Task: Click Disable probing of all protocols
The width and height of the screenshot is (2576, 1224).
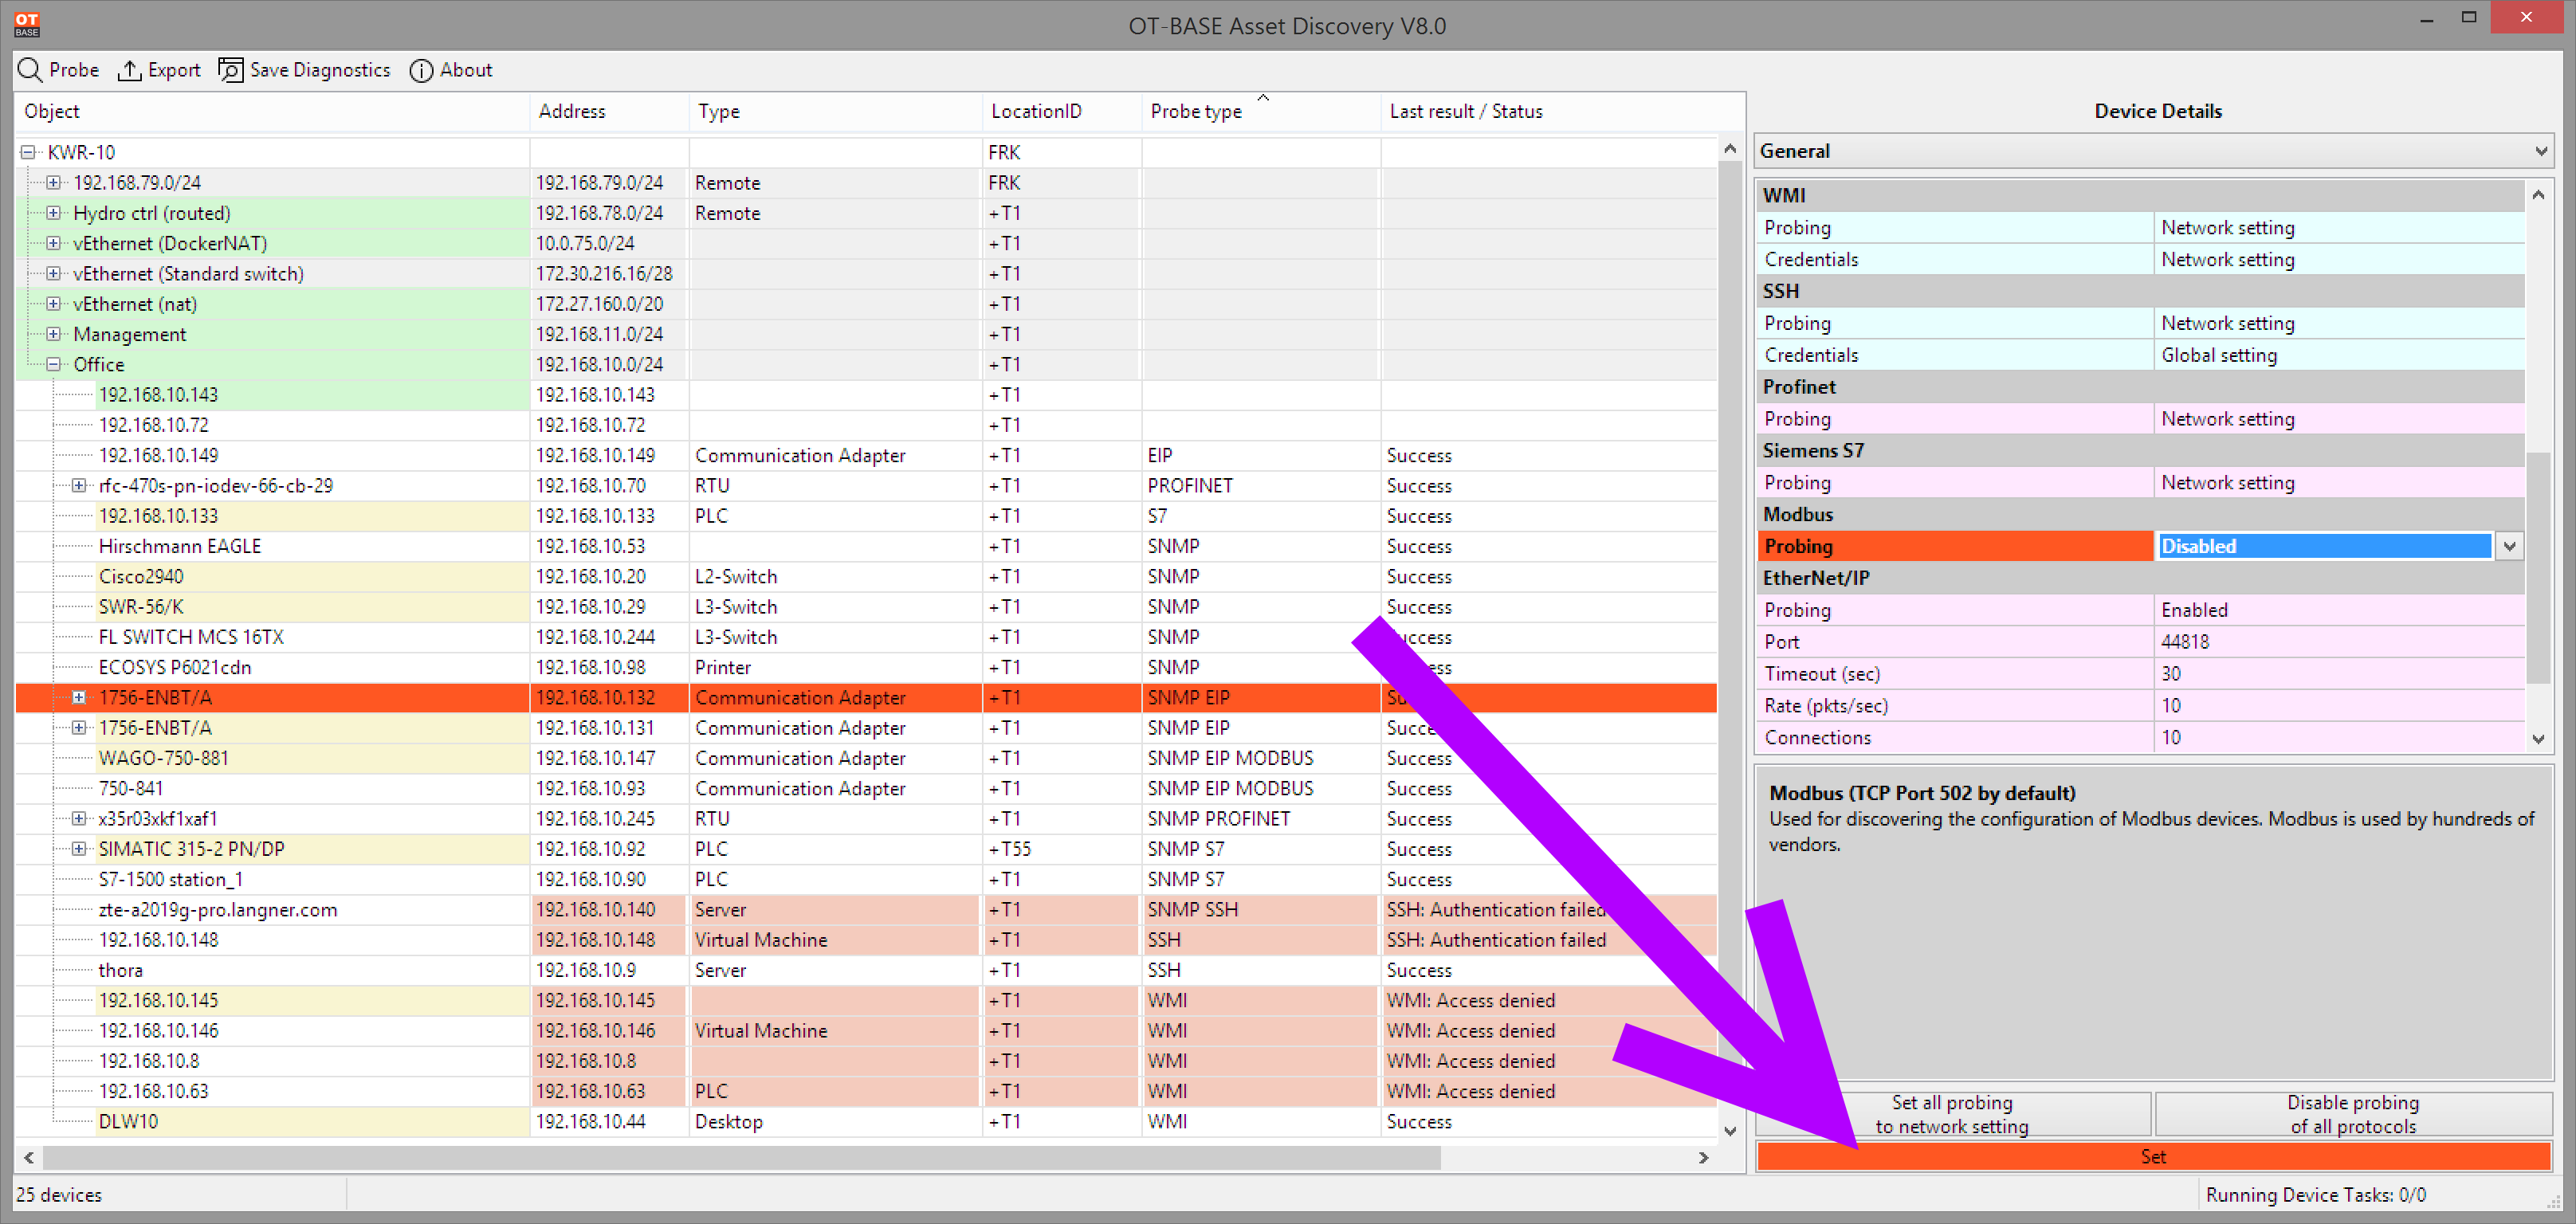Action: [2353, 1114]
